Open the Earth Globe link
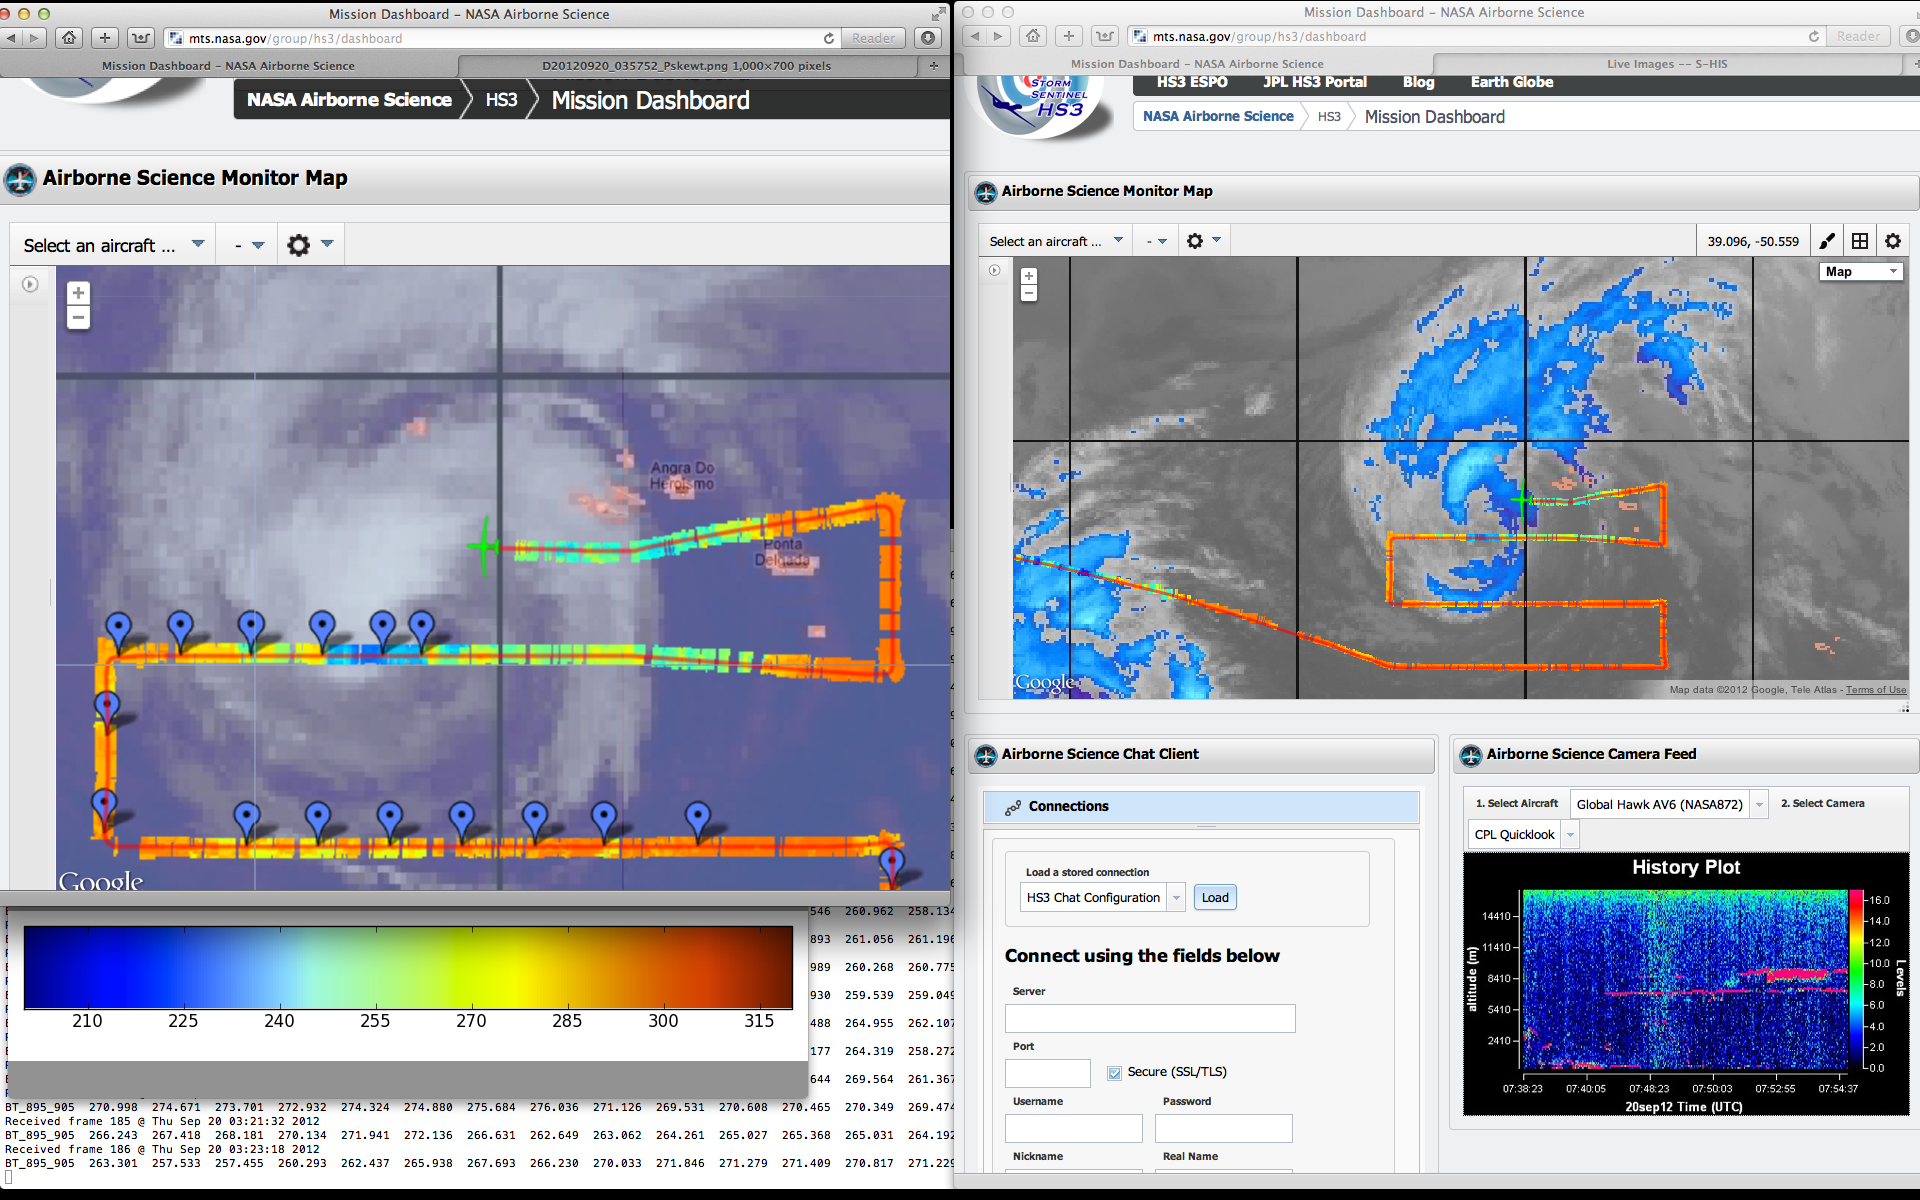 pos(1511,82)
